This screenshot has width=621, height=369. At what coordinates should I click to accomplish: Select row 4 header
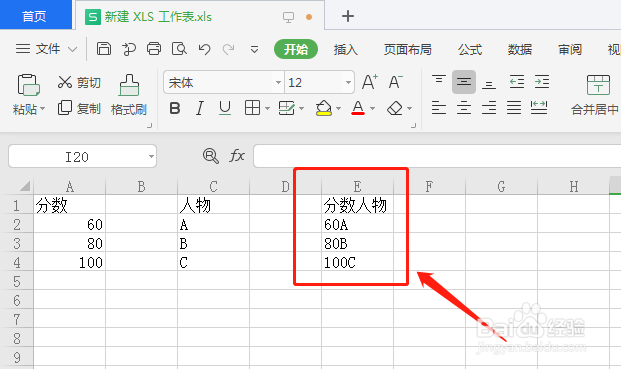[x=17, y=262]
